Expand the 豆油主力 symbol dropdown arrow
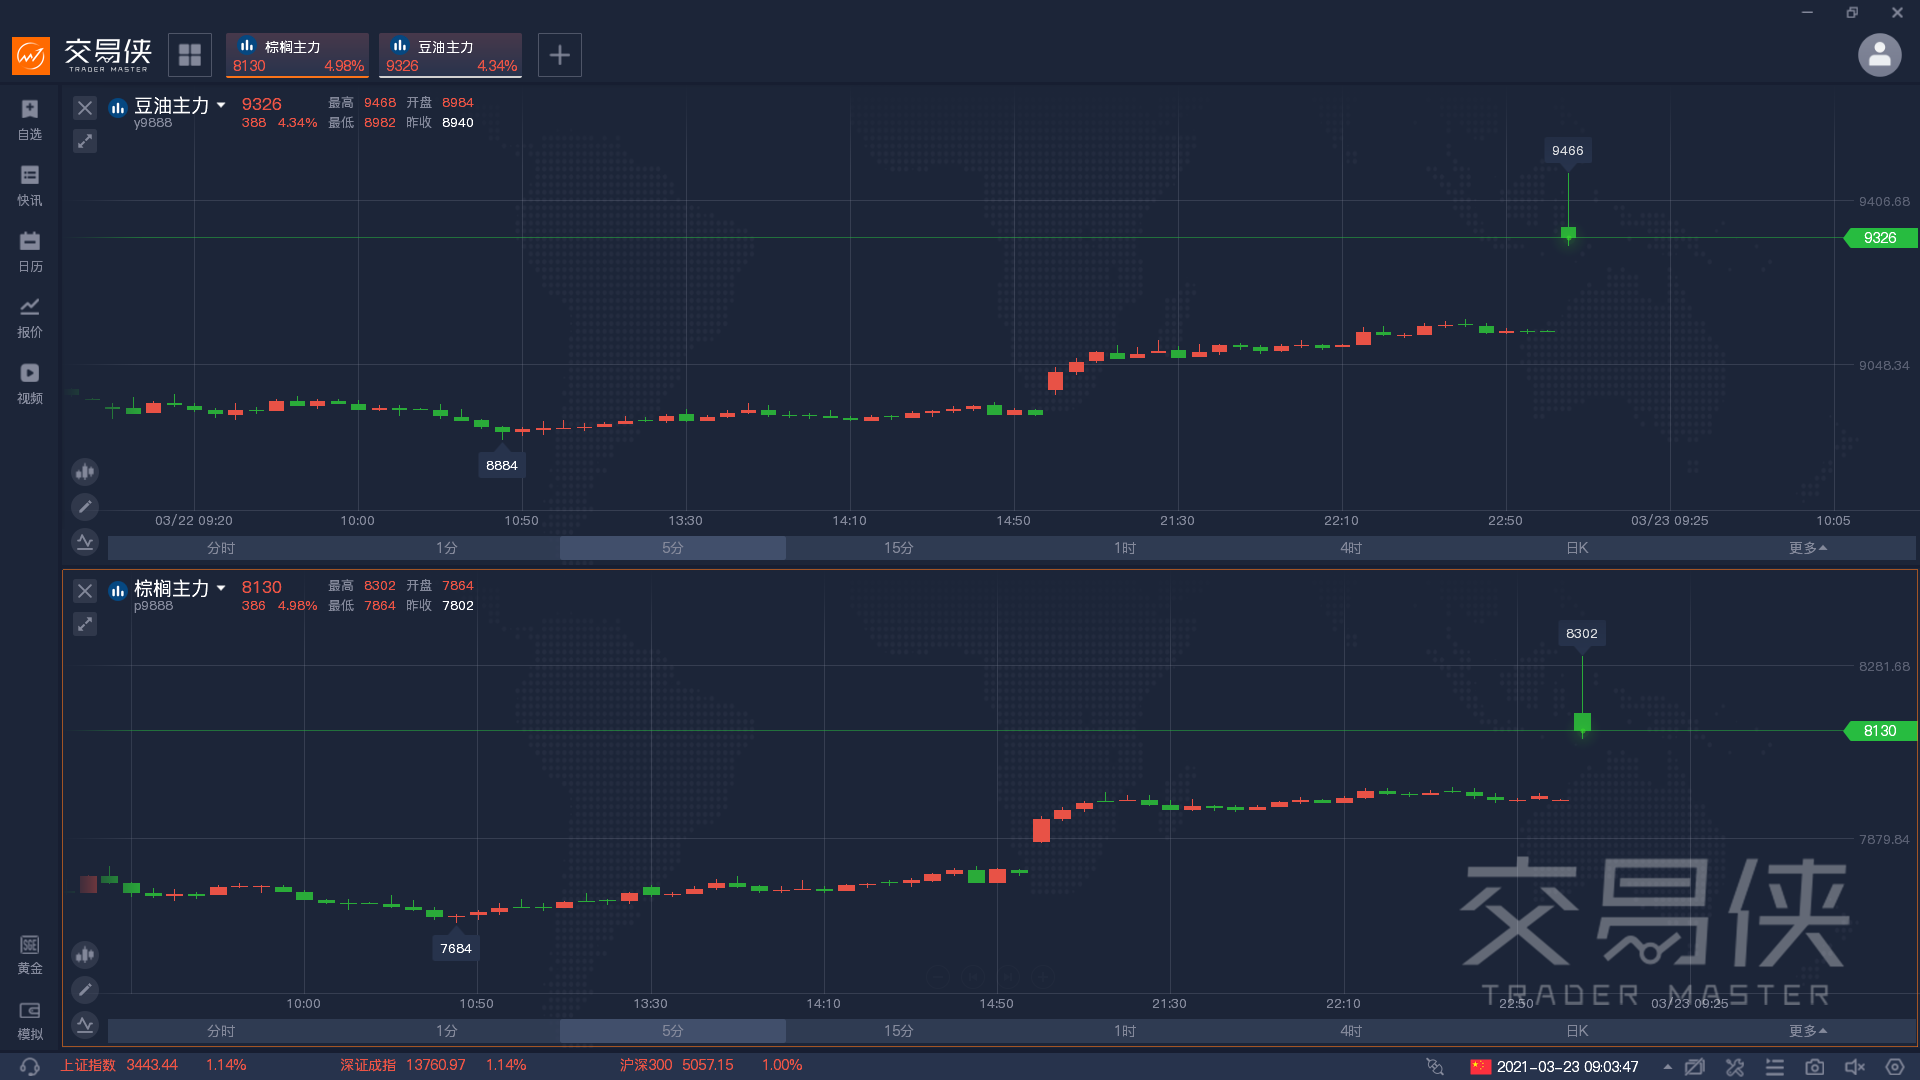1920x1080 pixels. click(x=221, y=105)
